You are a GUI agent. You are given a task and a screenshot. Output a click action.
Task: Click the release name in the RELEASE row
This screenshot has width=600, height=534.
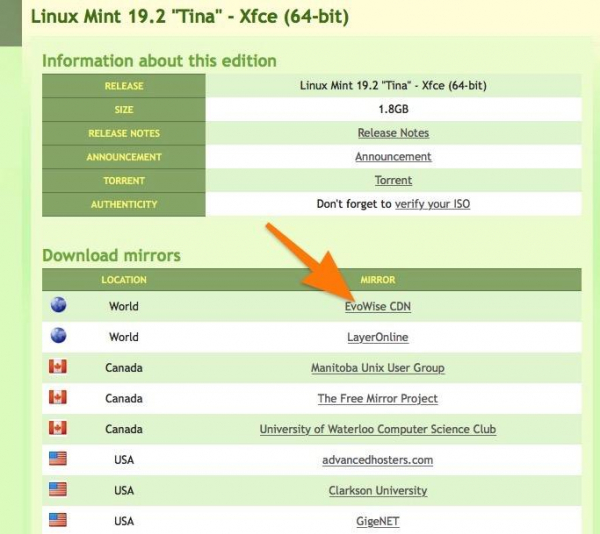(393, 85)
